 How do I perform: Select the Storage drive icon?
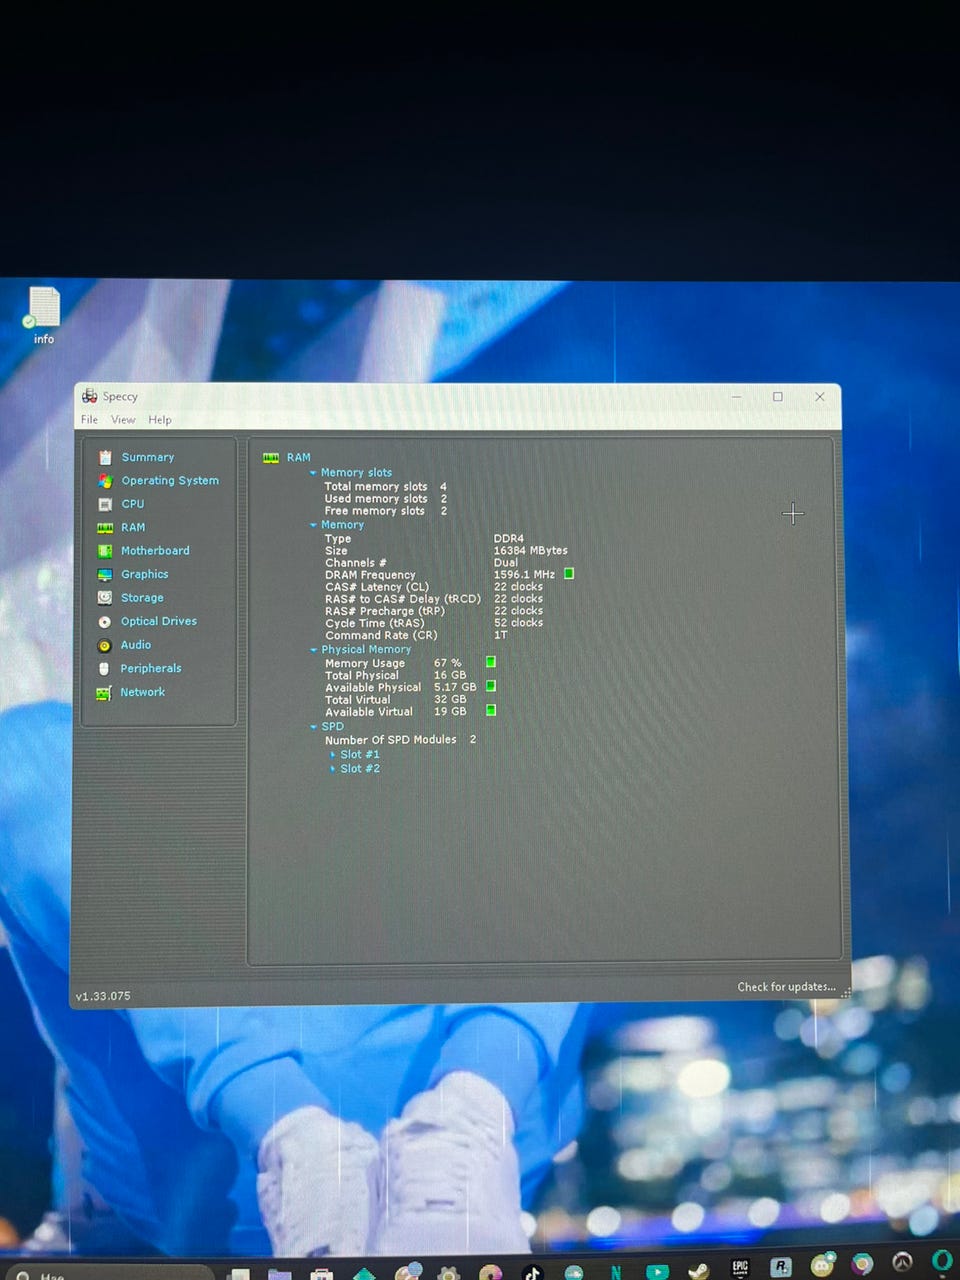click(x=105, y=598)
